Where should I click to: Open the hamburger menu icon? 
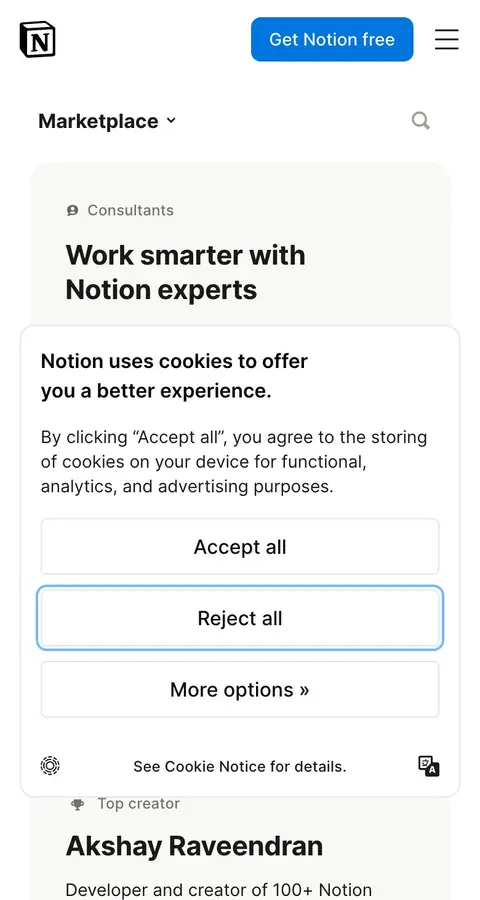point(446,39)
